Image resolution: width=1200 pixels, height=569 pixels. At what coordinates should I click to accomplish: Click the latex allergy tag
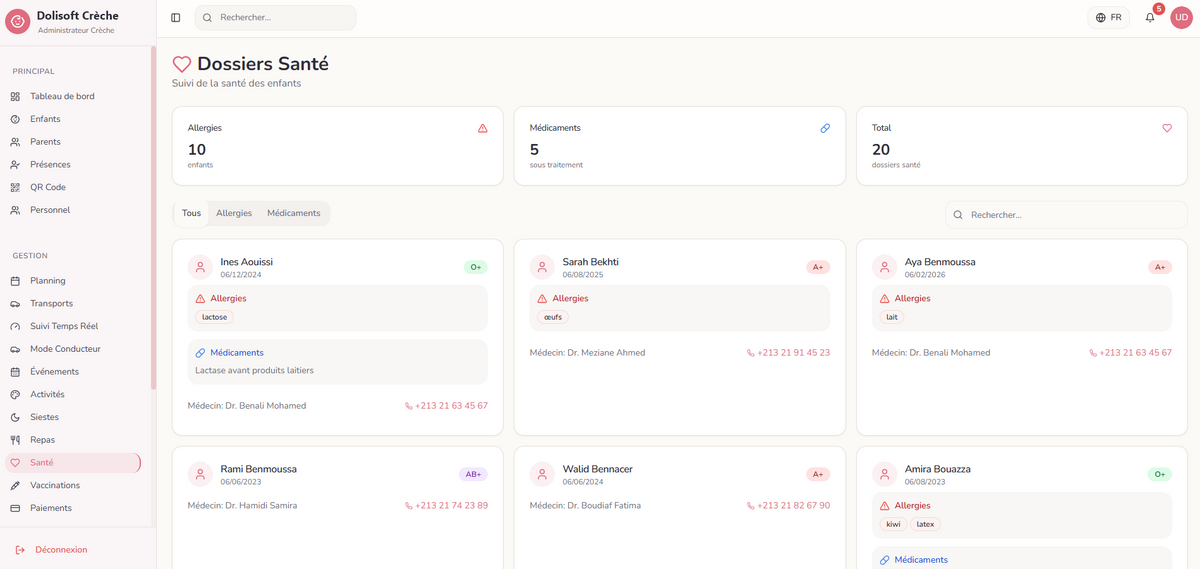coord(925,524)
